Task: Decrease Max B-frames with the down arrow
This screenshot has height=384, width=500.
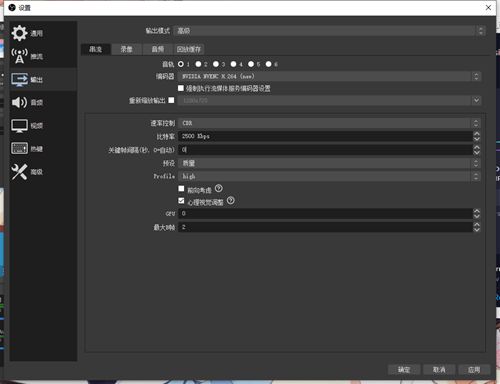Action: (x=477, y=230)
